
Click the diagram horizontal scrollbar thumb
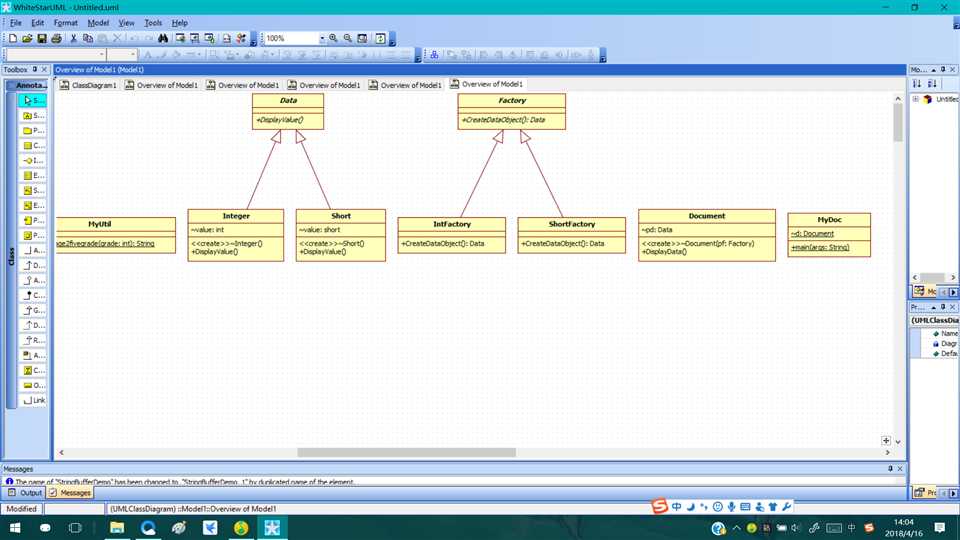tap(407, 452)
